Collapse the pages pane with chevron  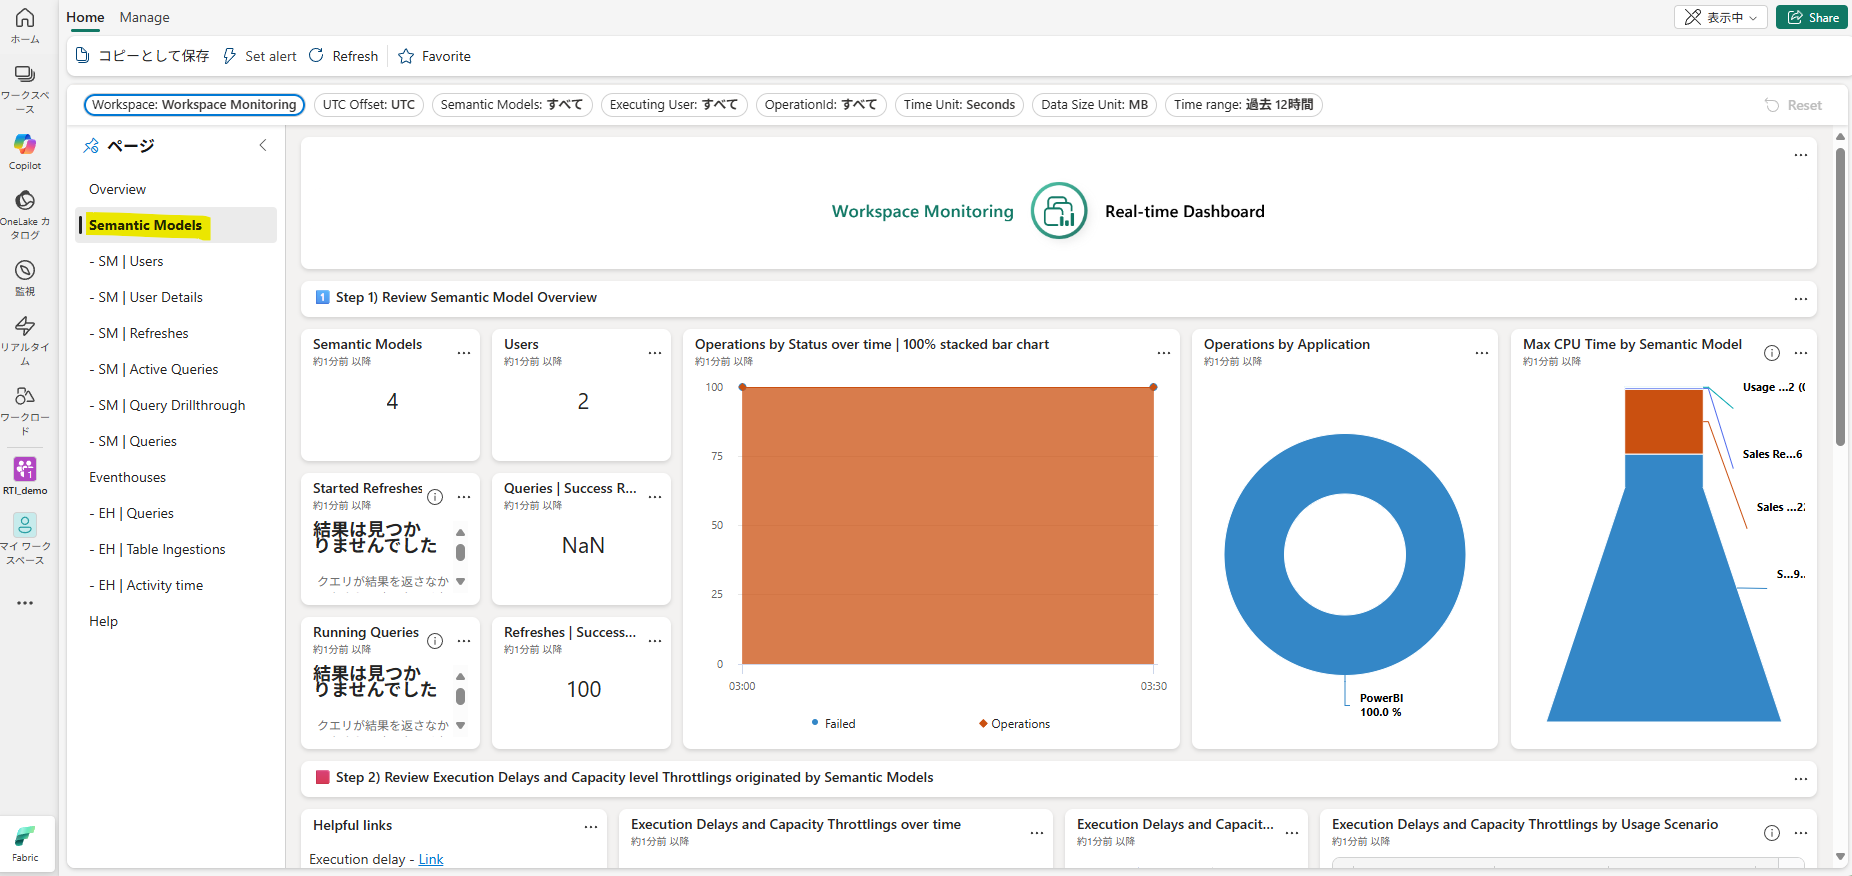(263, 145)
